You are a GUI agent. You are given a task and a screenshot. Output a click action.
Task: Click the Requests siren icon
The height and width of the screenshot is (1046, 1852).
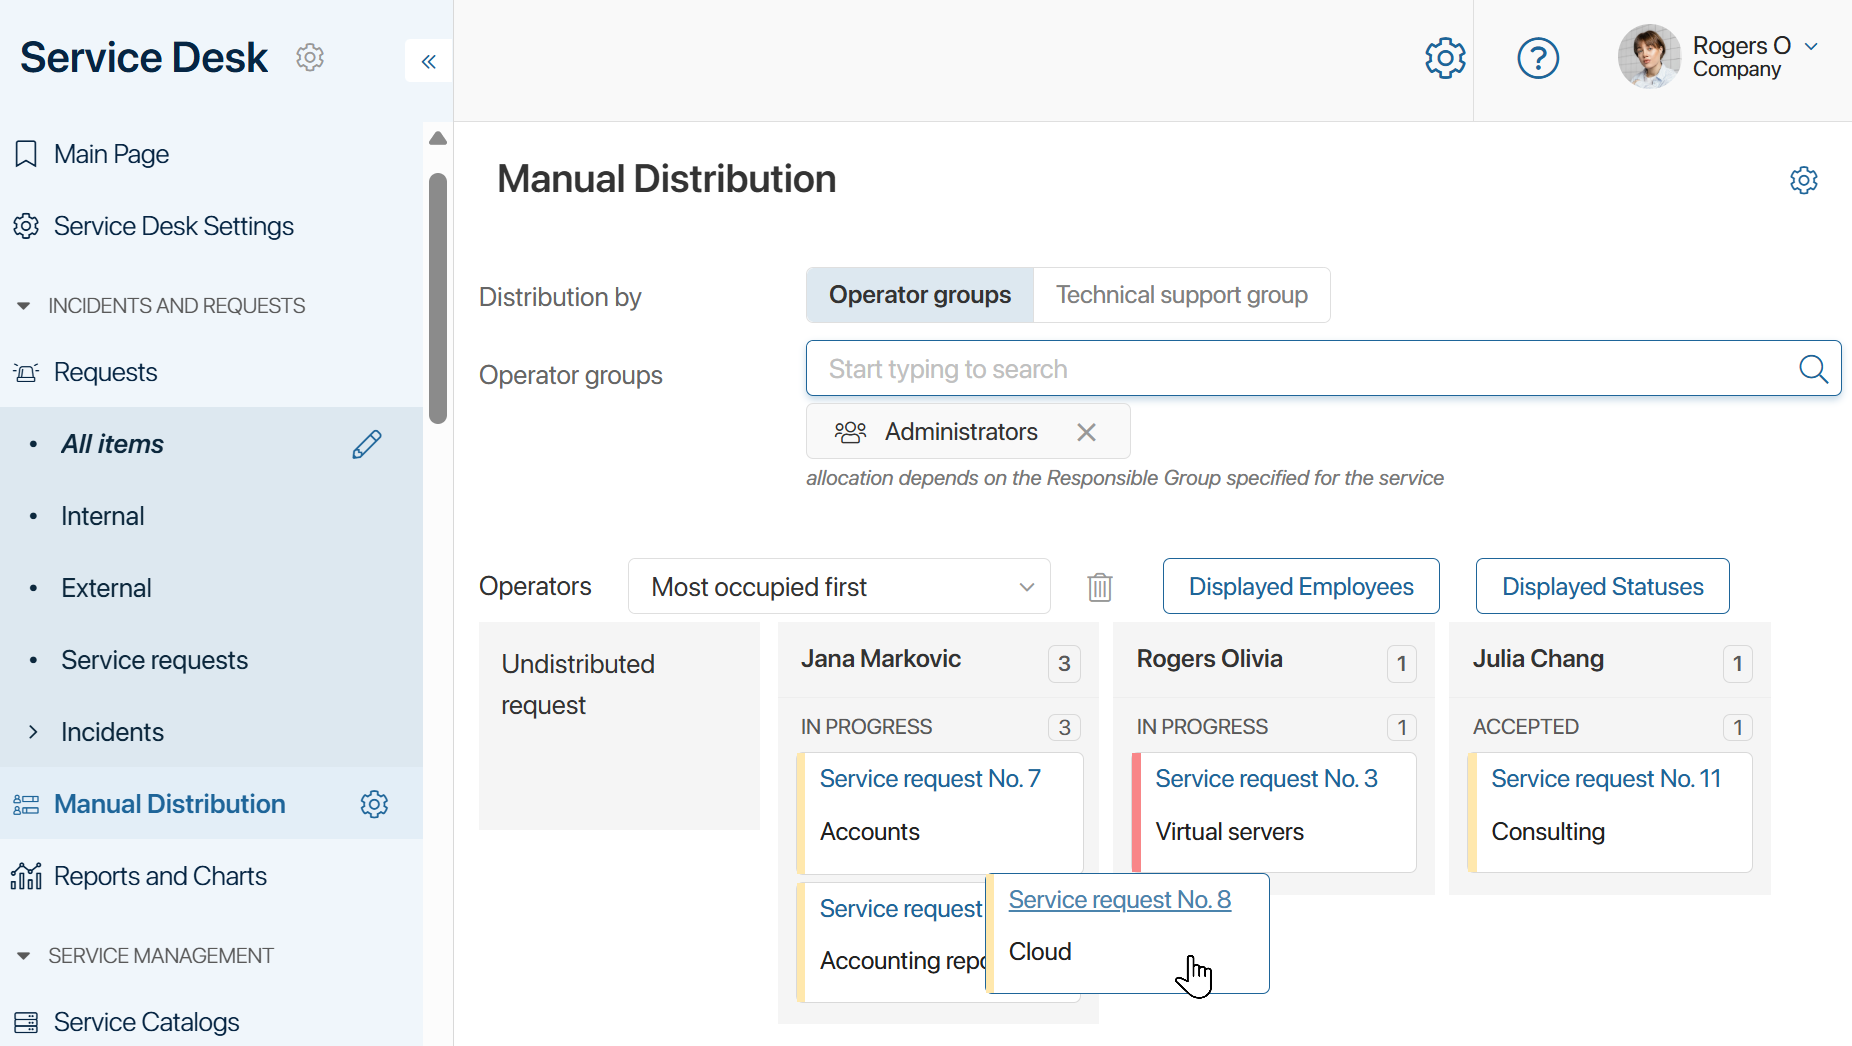click(x=26, y=372)
